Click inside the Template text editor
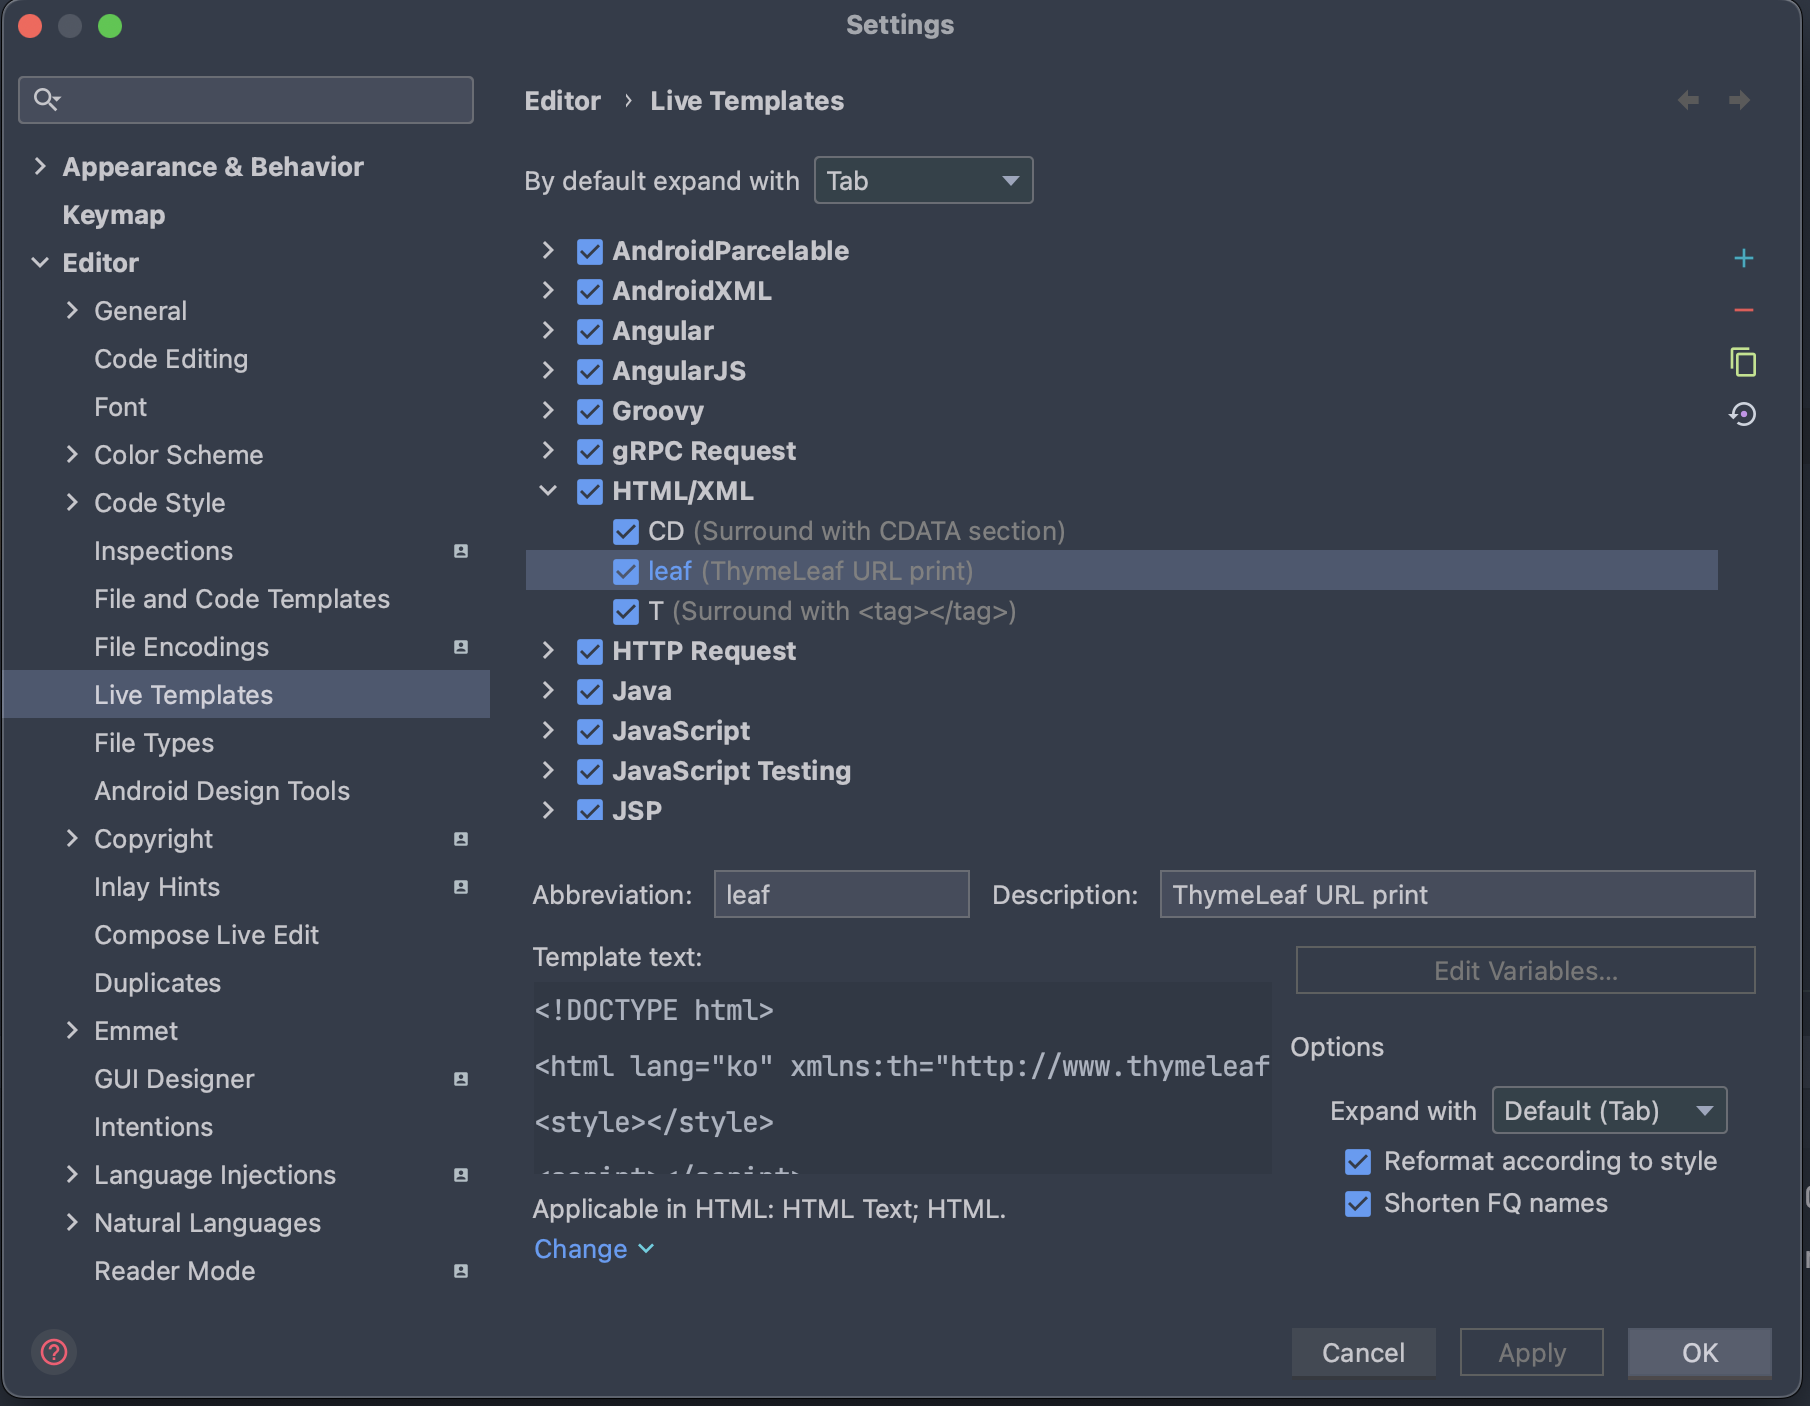Screen dimensions: 1810x1406 click(x=902, y=1078)
